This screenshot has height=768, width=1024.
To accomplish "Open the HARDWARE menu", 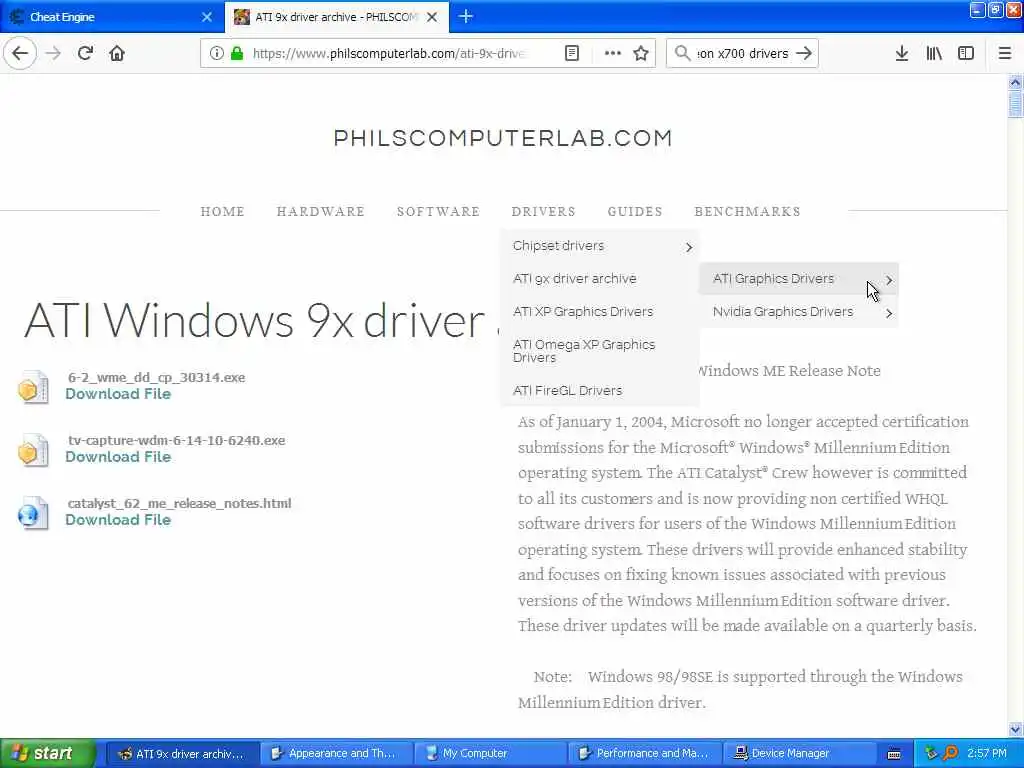I will pos(321,211).
